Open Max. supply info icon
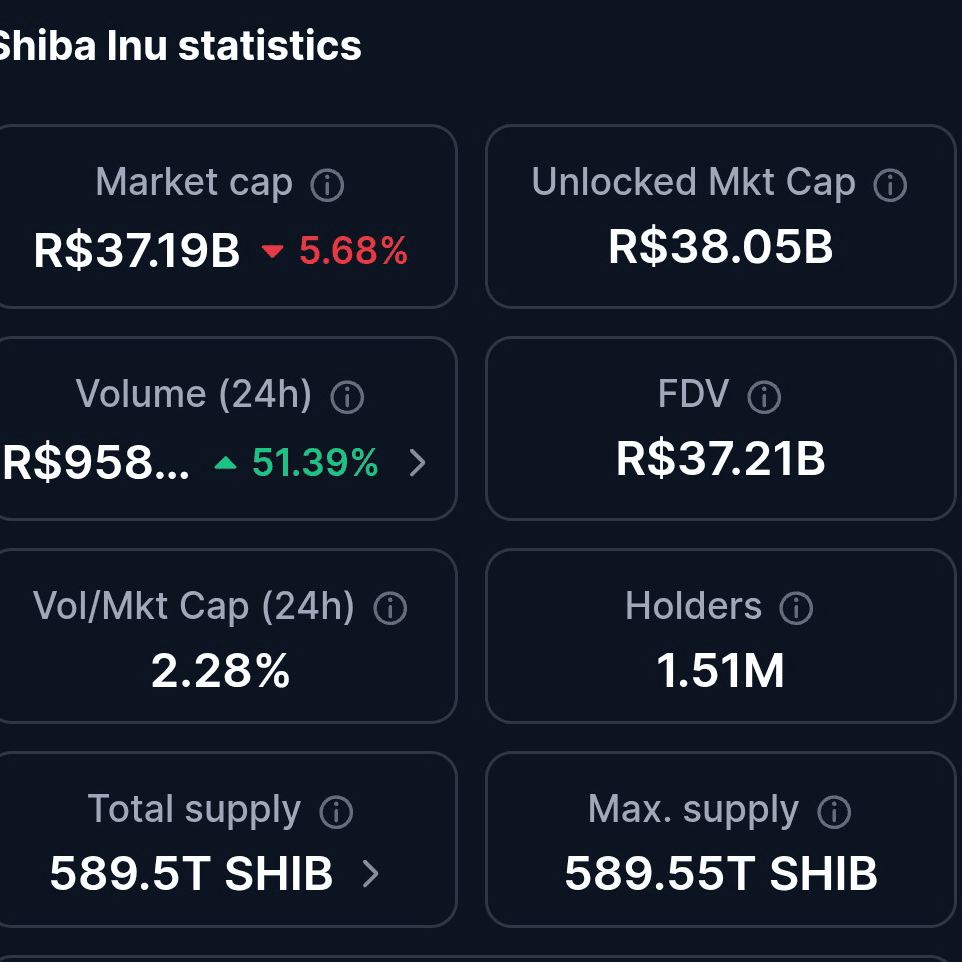The height and width of the screenshot is (962, 962). (x=834, y=812)
